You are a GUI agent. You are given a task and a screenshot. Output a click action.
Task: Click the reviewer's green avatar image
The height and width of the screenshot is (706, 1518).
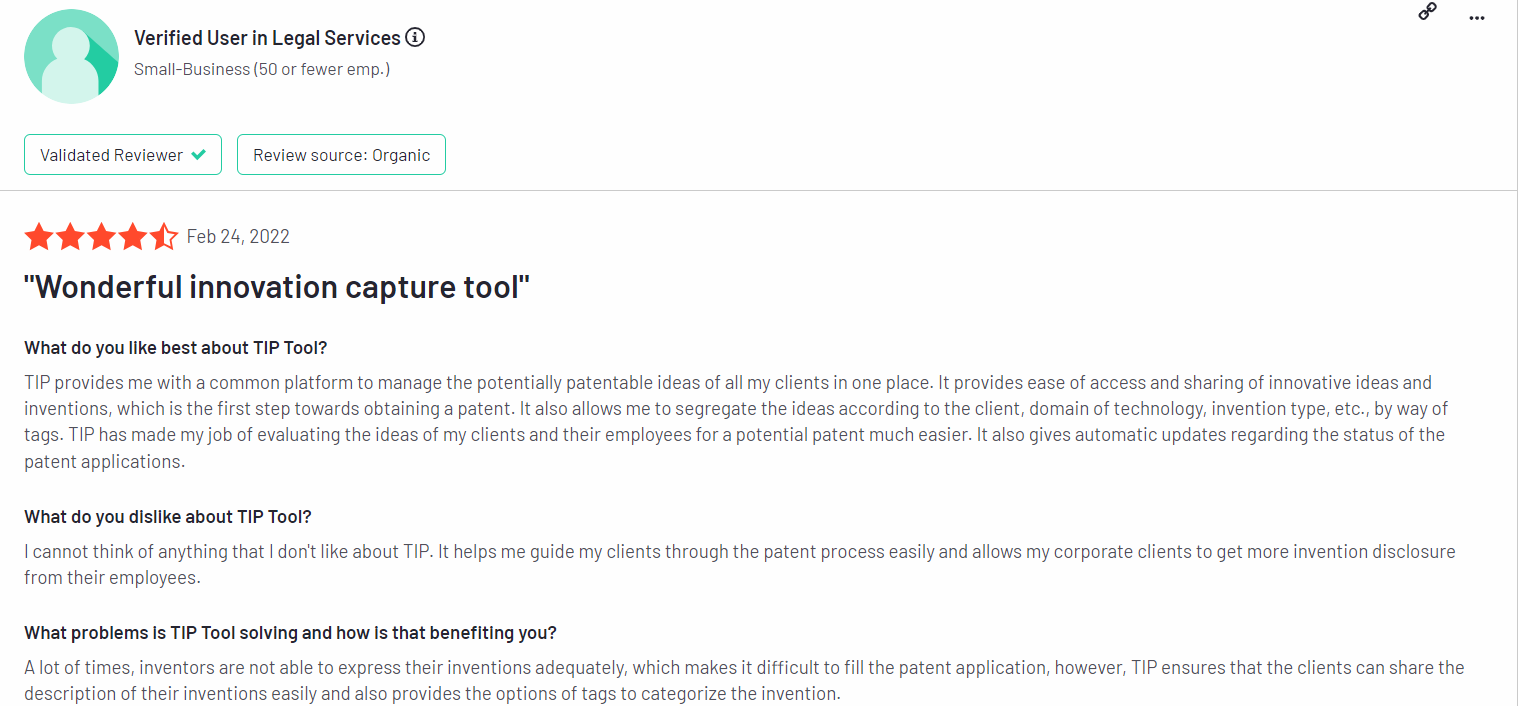pos(71,56)
